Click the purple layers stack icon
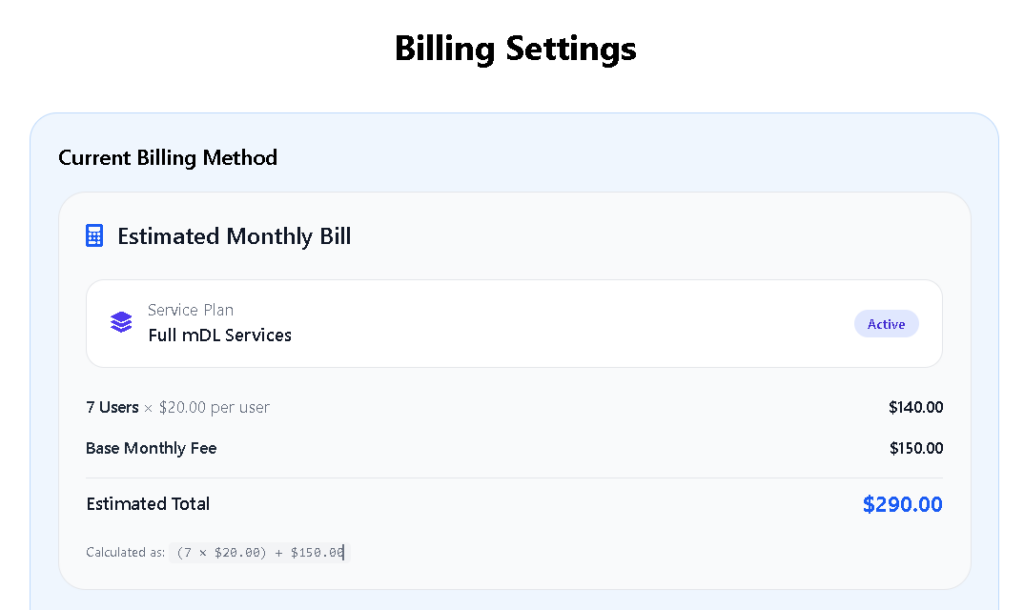 click(121, 322)
